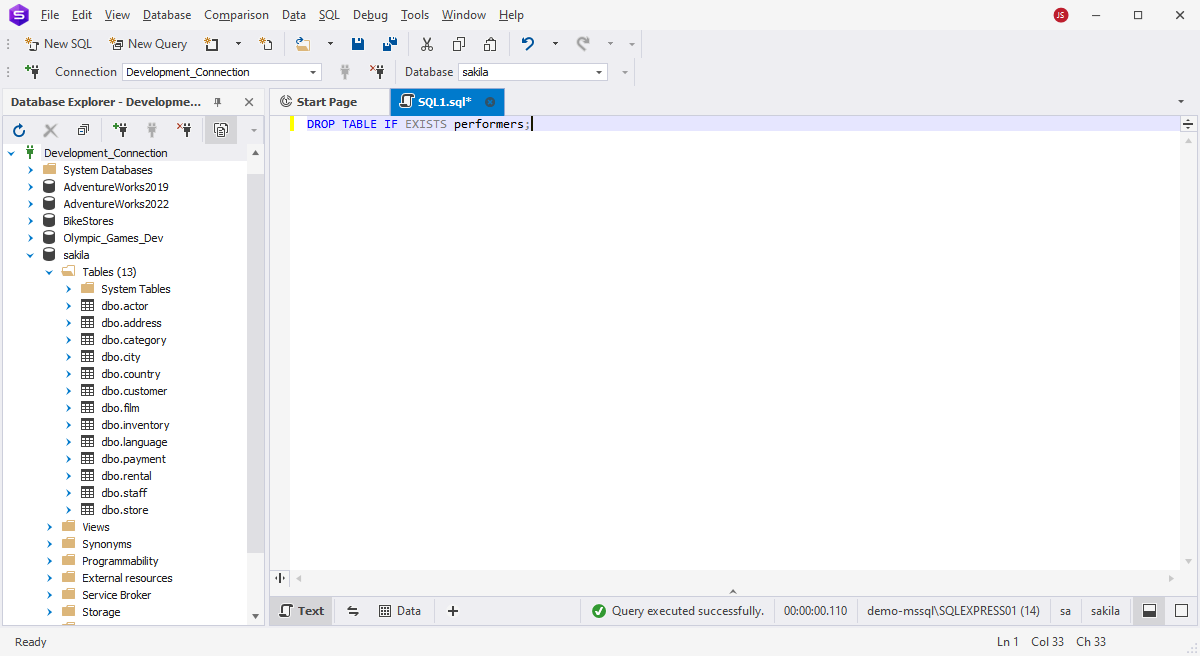Click the Cut scissors icon
The height and width of the screenshot is (656, 1200).
click(427, 44)
